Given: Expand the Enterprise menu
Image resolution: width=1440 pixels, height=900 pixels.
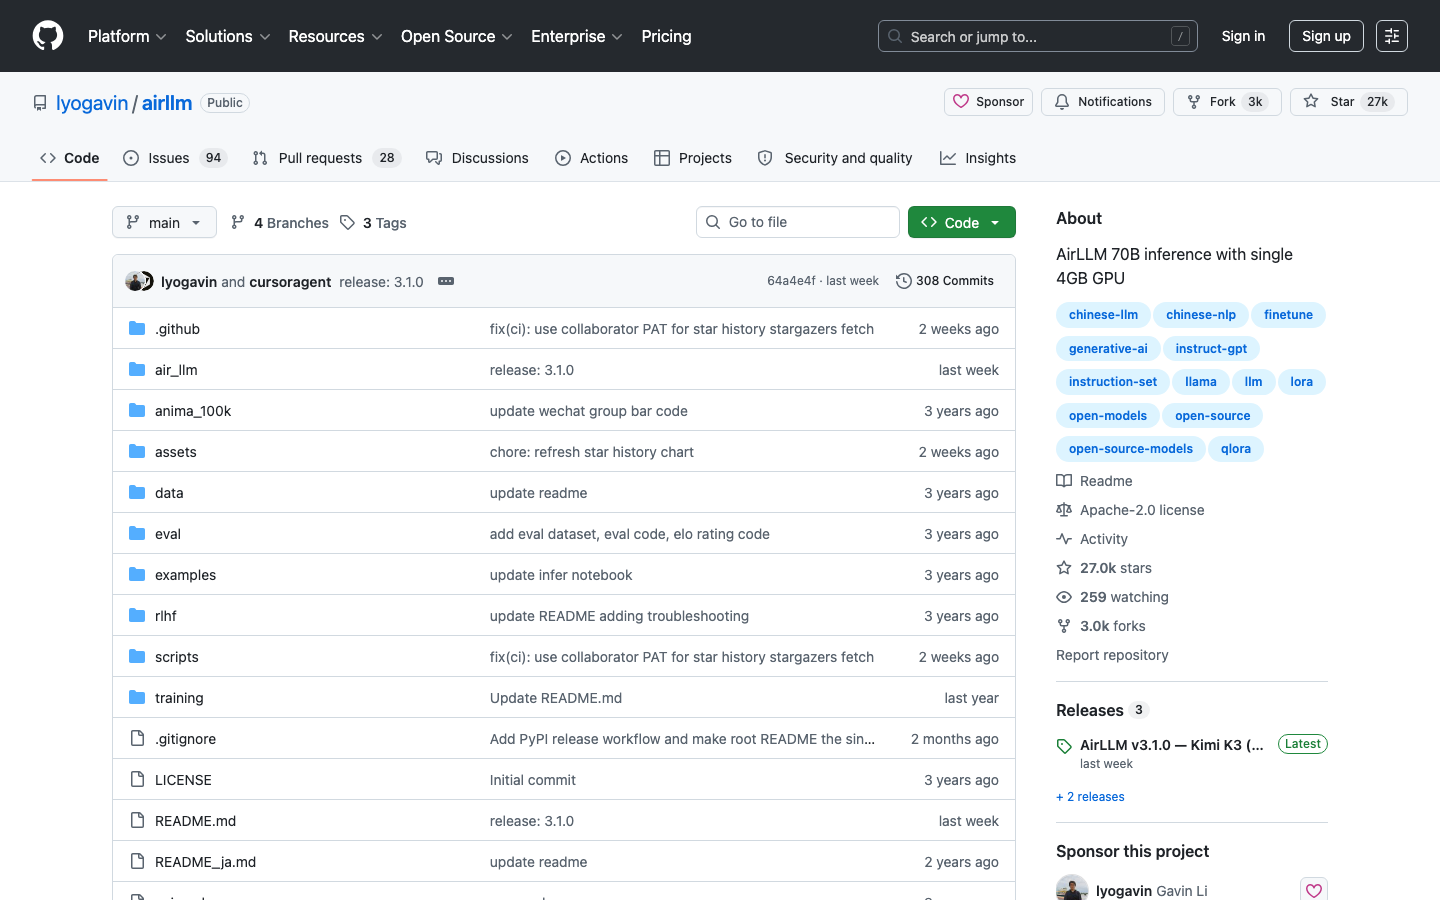Looking at the screenshot, I should click(577, 36).
